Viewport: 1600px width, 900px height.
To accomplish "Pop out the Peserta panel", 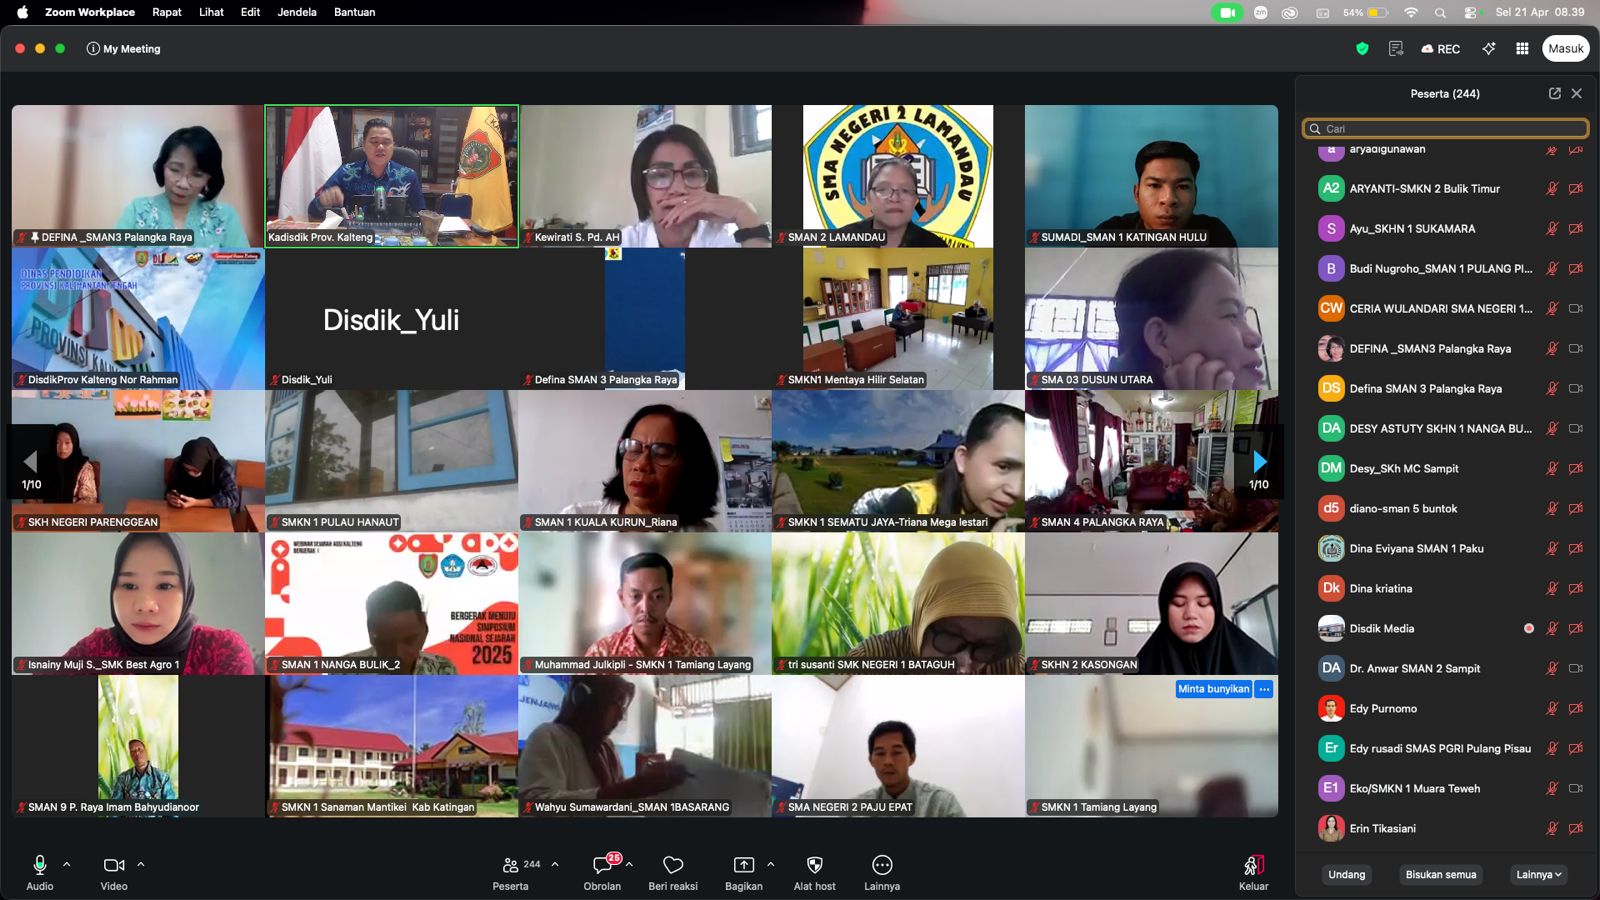I will tap(1554, 93).
